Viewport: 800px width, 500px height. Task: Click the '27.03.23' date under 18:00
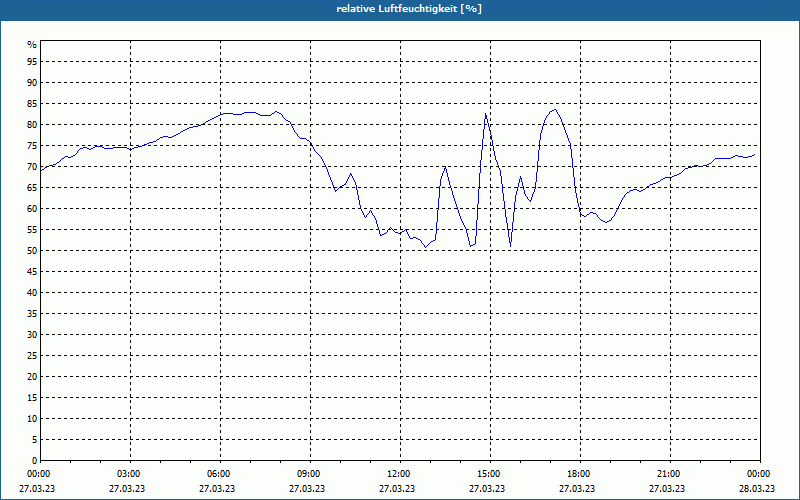coord(577,488)
